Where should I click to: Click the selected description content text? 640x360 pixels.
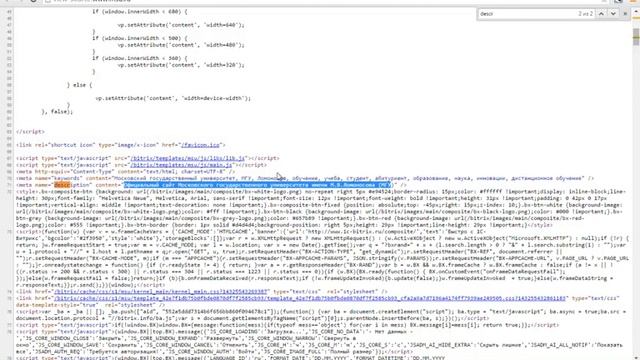pyautogui.click(x=258, y=185)
